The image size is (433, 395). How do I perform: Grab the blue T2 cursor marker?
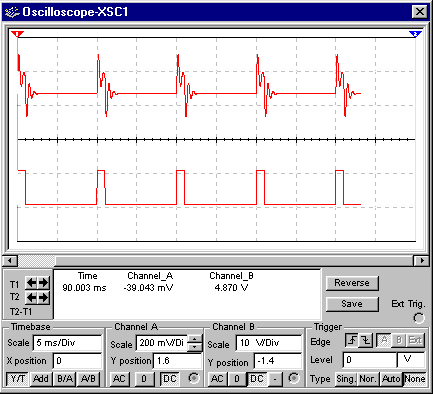pyautogui.click(x=415, y=34)
